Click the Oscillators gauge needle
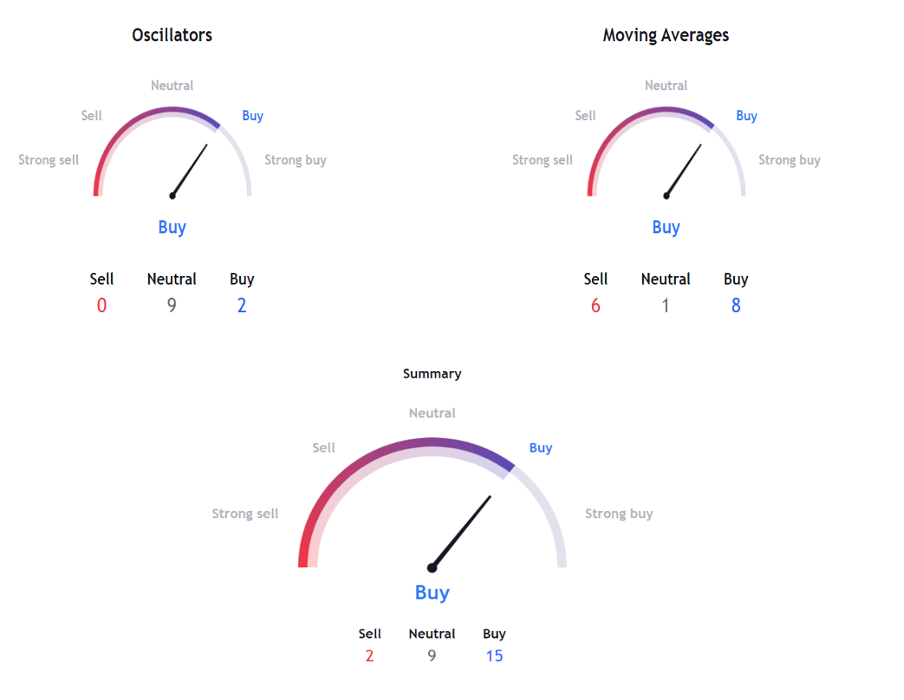Viewport: 904px width, 700px height. coord(189,171)
